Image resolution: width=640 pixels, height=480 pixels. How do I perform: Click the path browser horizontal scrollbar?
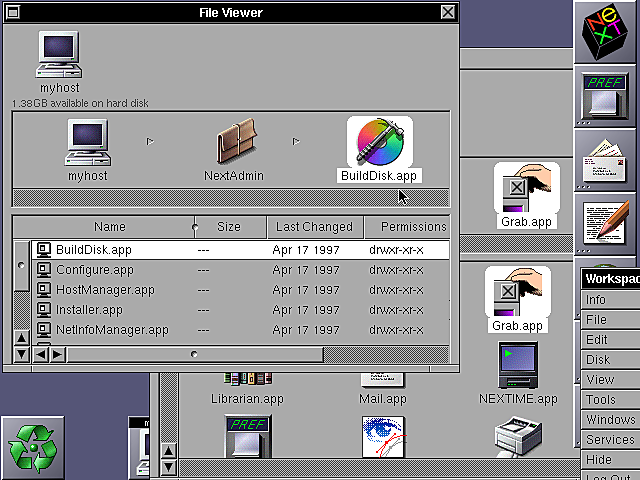point(231,198)
